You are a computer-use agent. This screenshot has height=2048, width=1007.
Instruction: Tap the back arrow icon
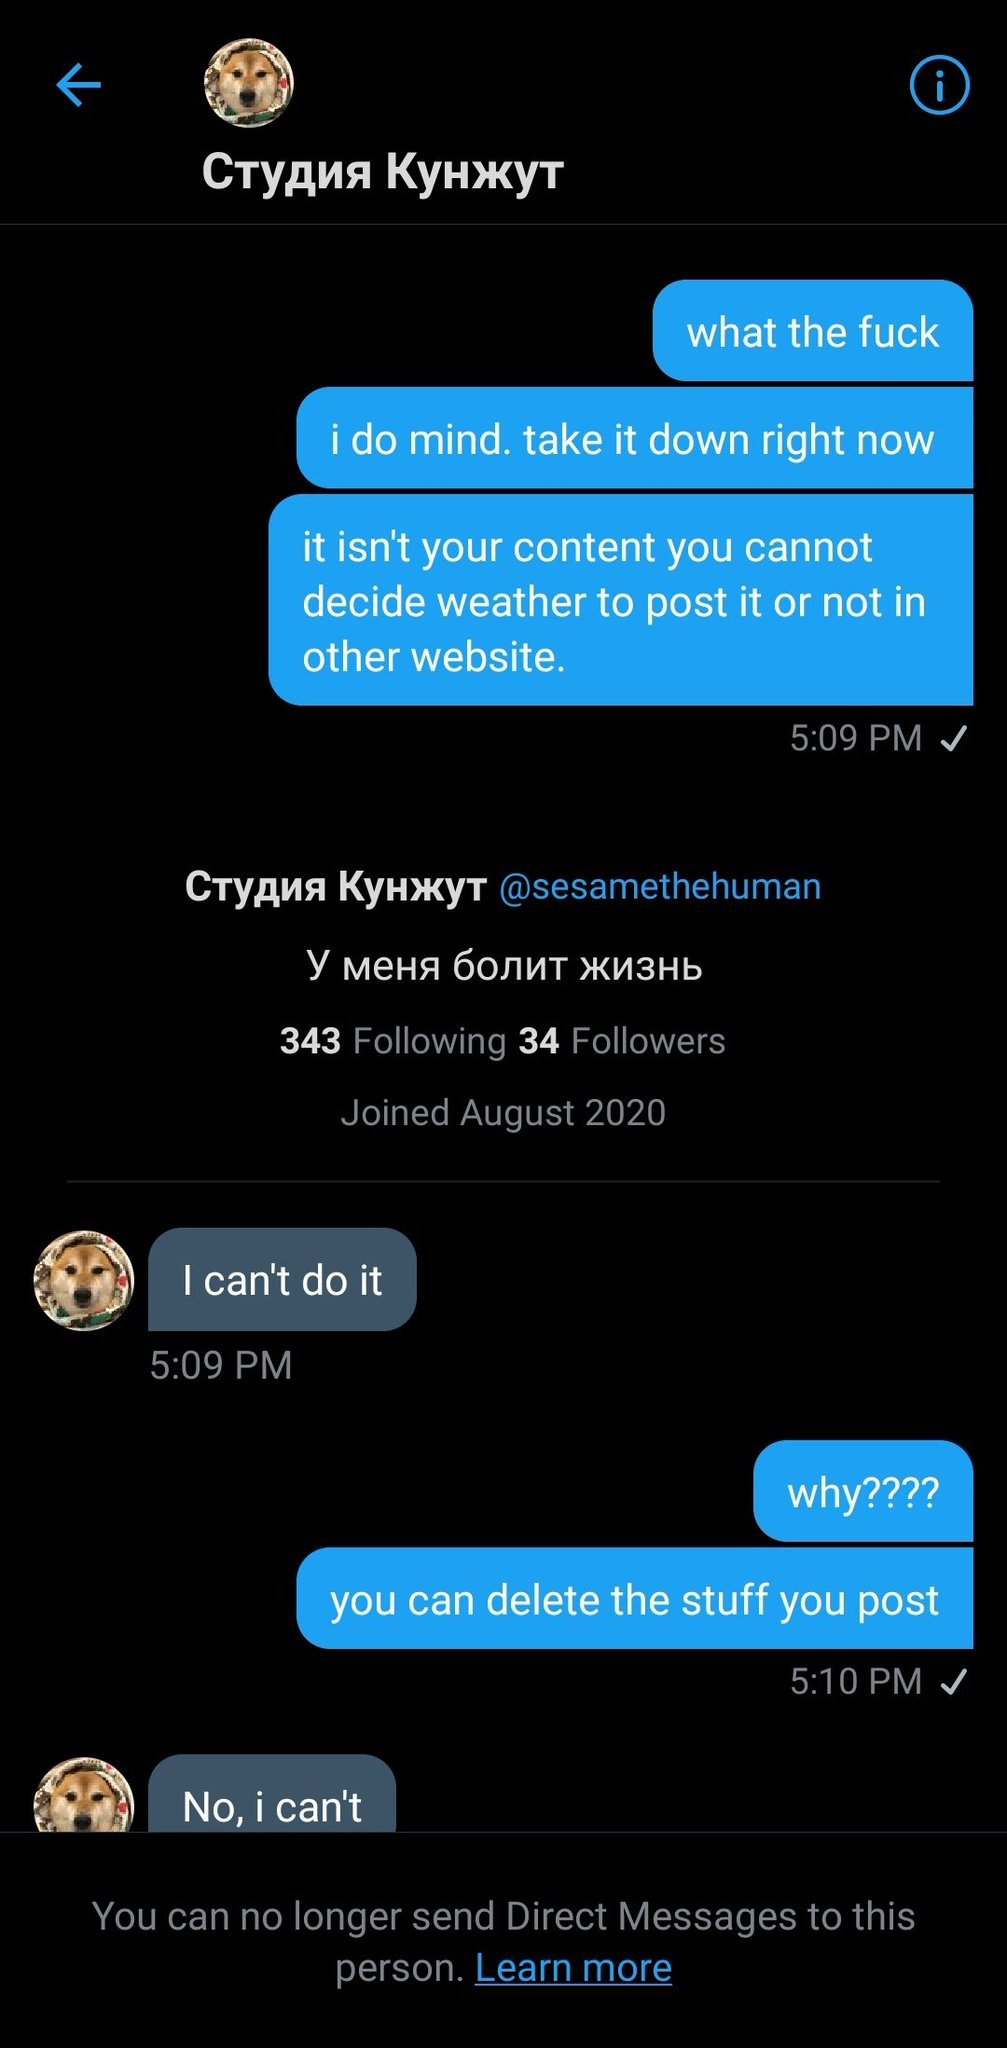point(79,85)
